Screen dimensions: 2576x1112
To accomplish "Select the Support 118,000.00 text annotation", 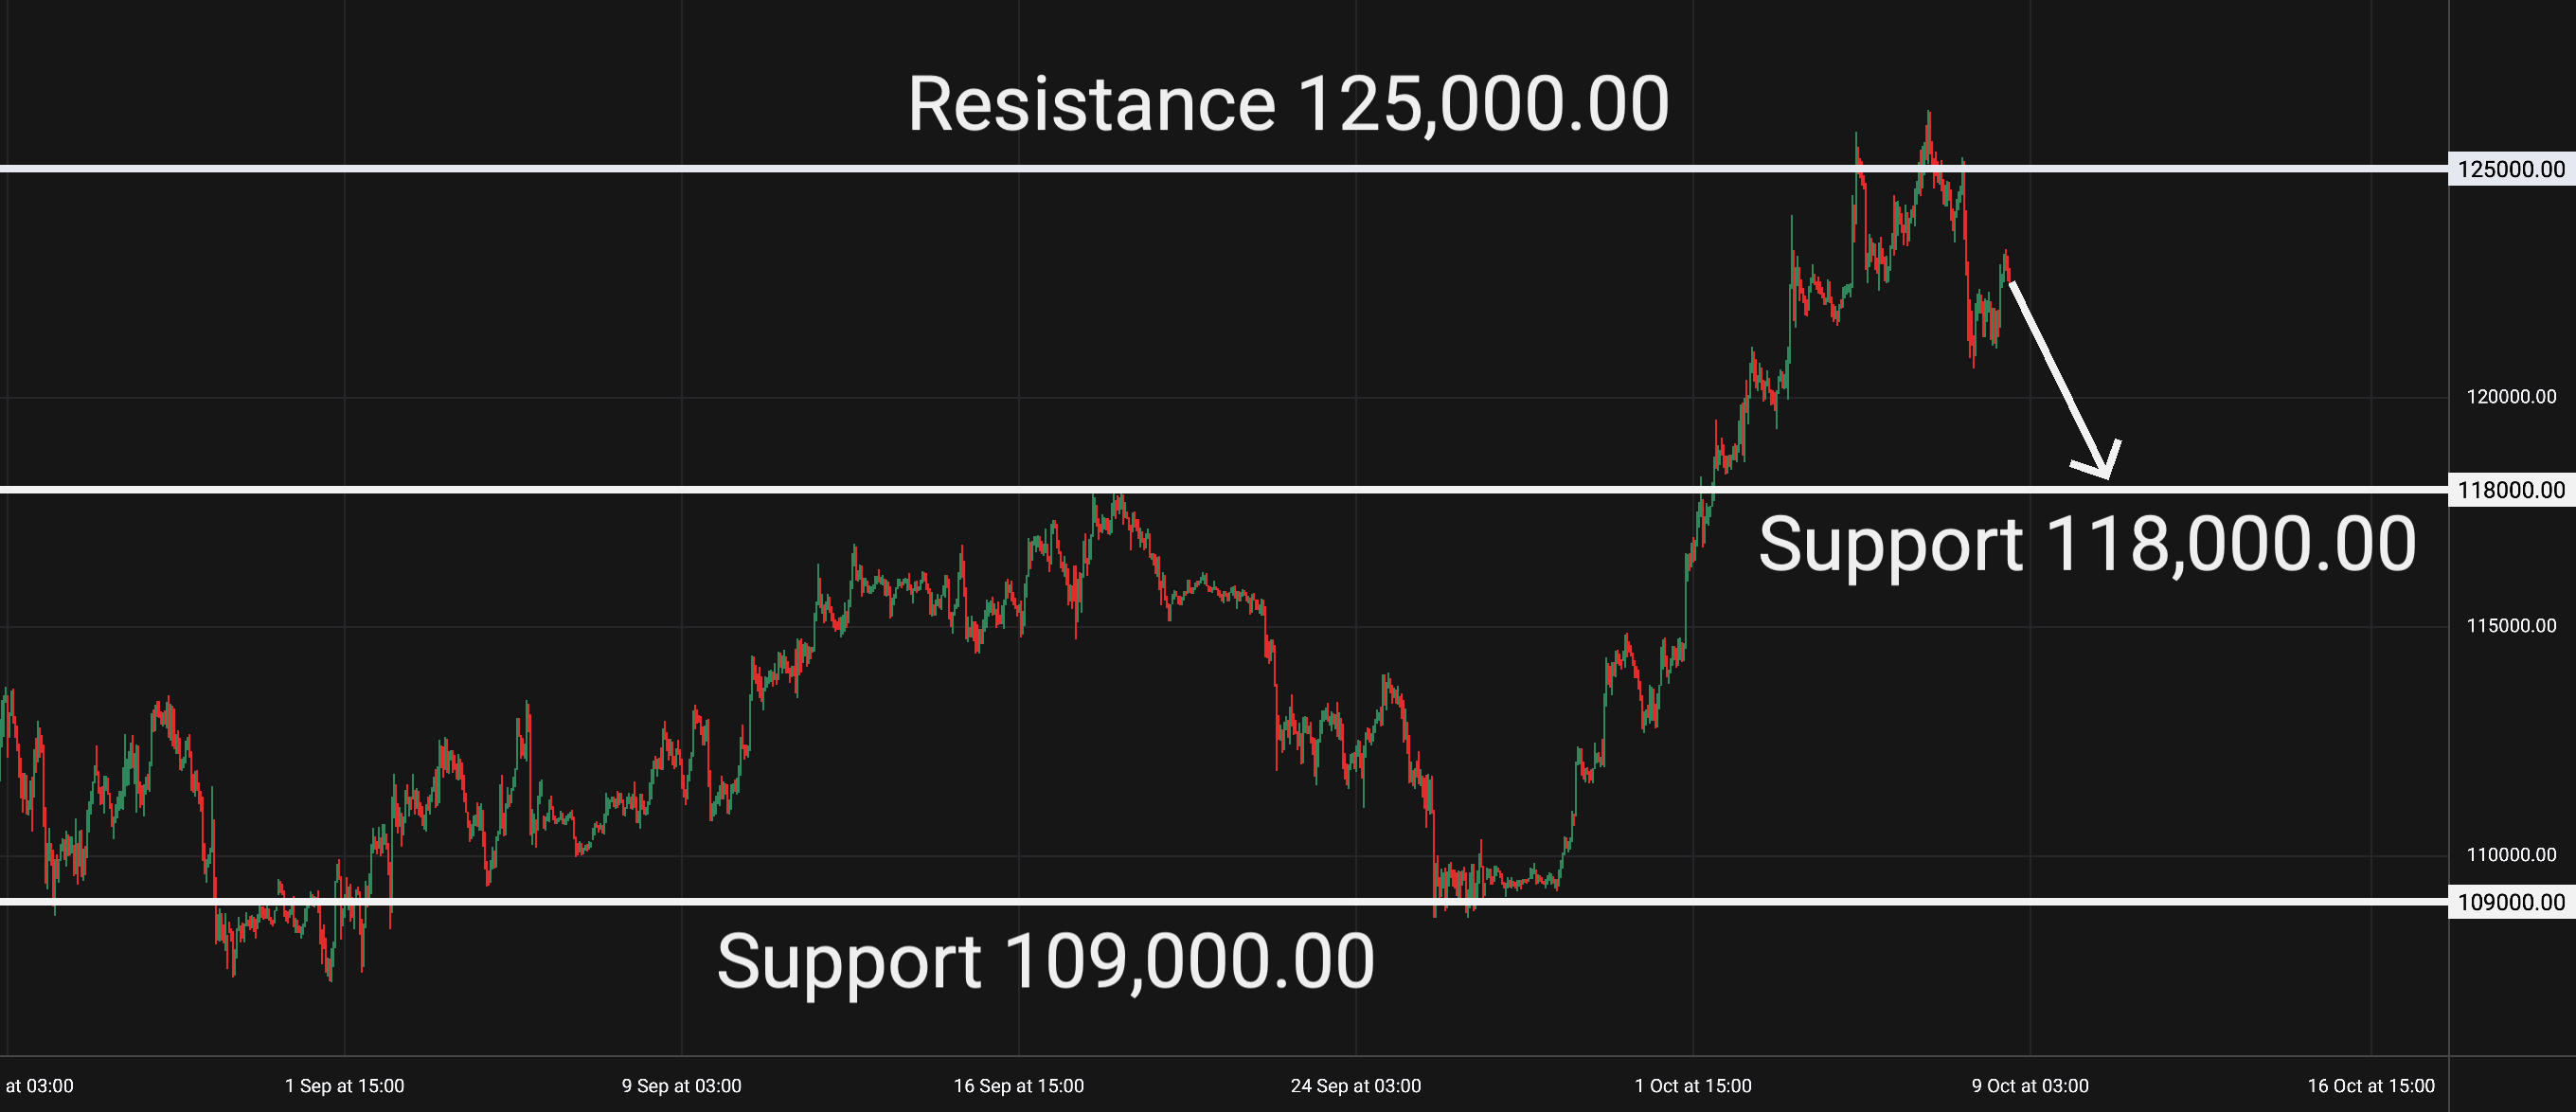I will coord(2087,545).
